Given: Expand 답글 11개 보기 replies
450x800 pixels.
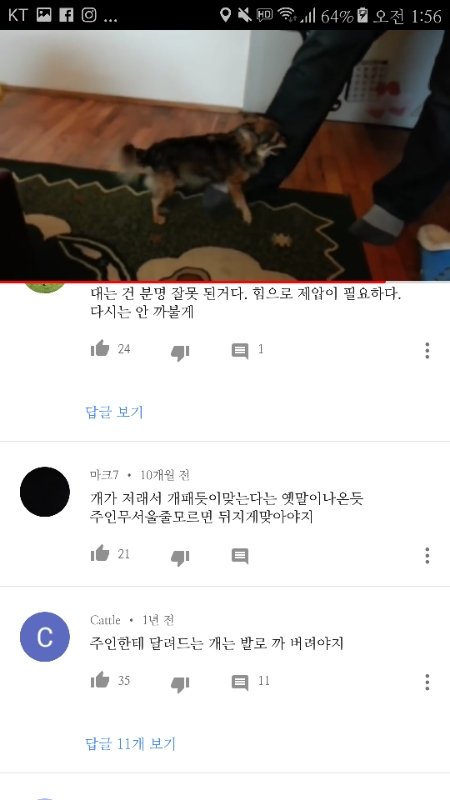Looking at the screenshot, I should tap(130, 744).
